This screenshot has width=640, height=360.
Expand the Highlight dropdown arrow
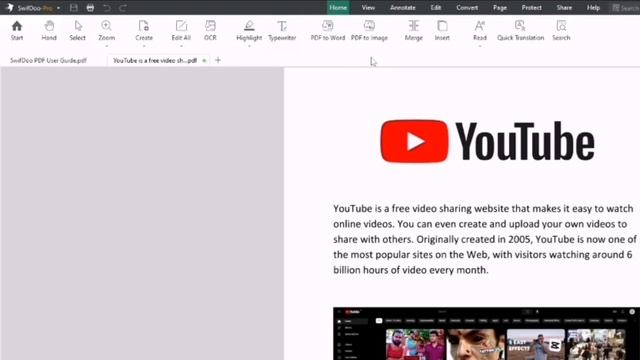249,46
